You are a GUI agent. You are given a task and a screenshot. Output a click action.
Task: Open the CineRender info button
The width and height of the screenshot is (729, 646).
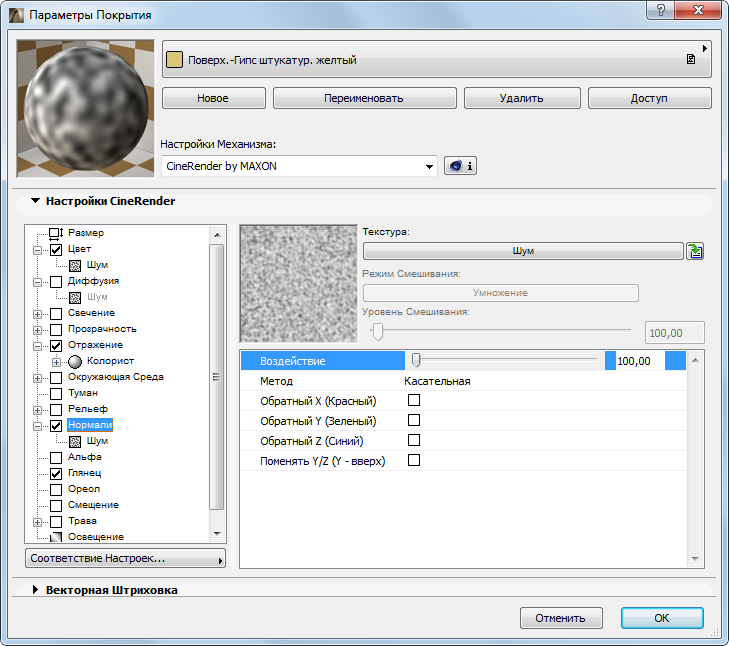click(460, 166)
